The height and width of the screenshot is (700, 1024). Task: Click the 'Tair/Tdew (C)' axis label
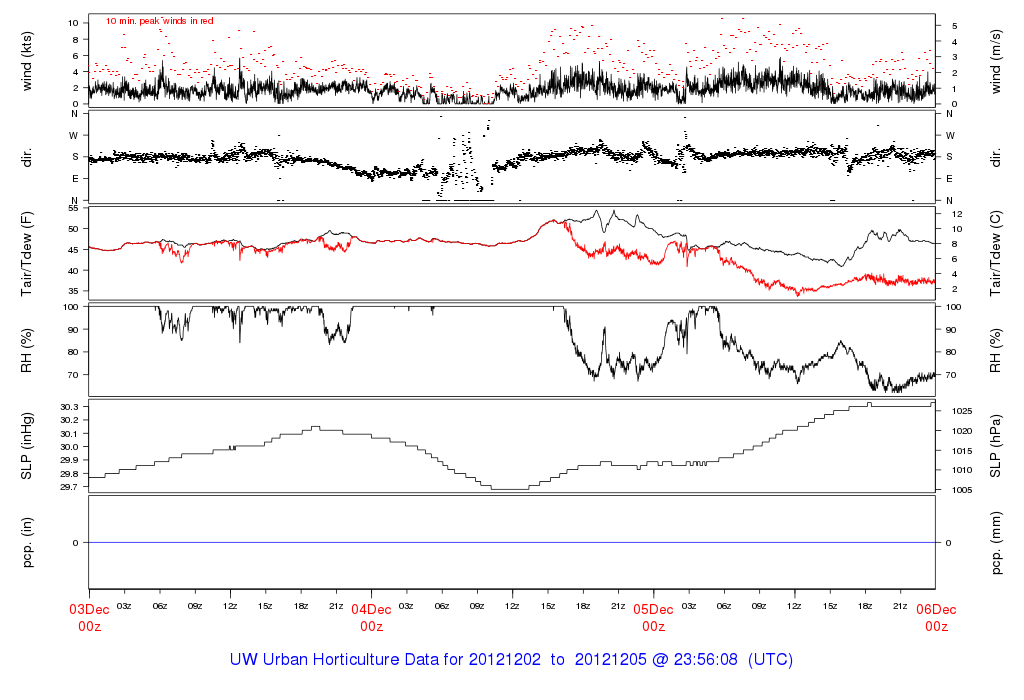995,253
